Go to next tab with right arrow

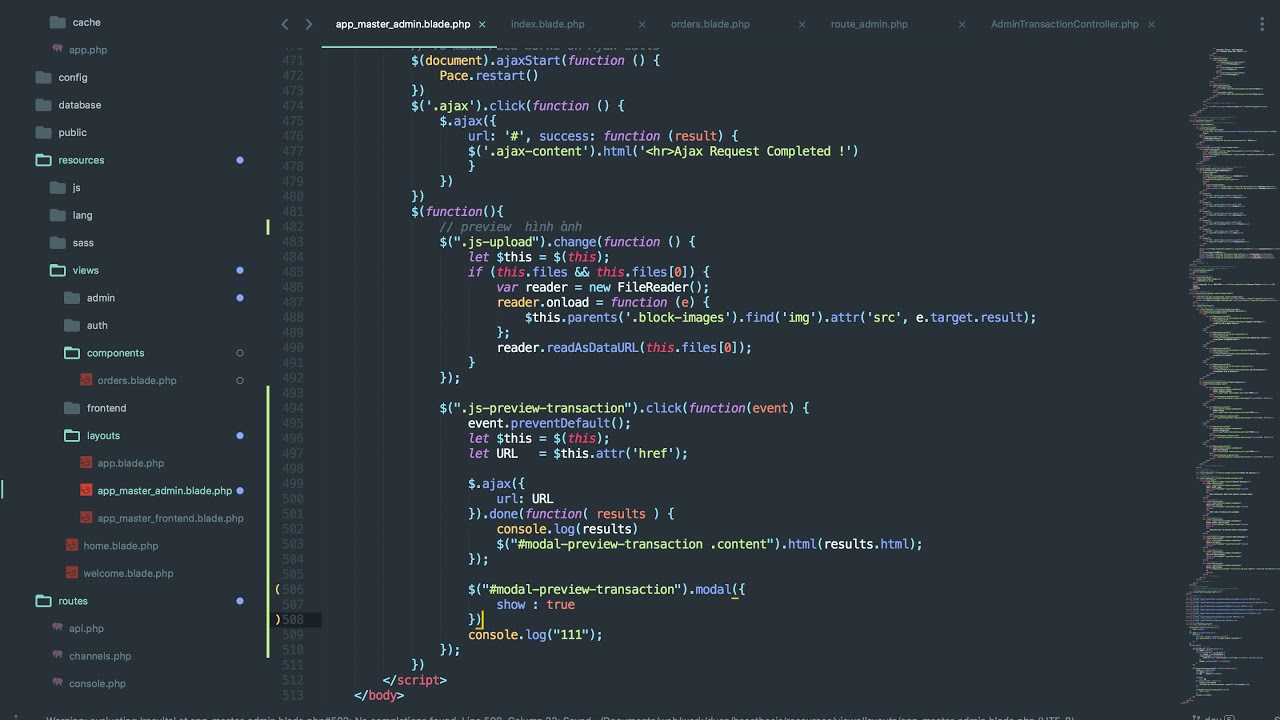pos(309,24)
